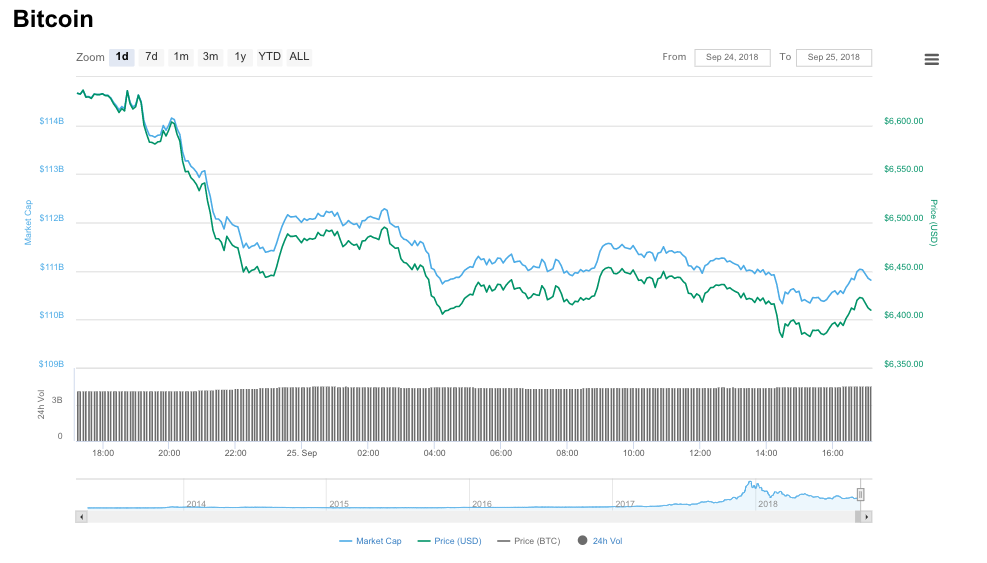Click the 2016 marker in navigator

pyautogui.click(x=482, y=504)
